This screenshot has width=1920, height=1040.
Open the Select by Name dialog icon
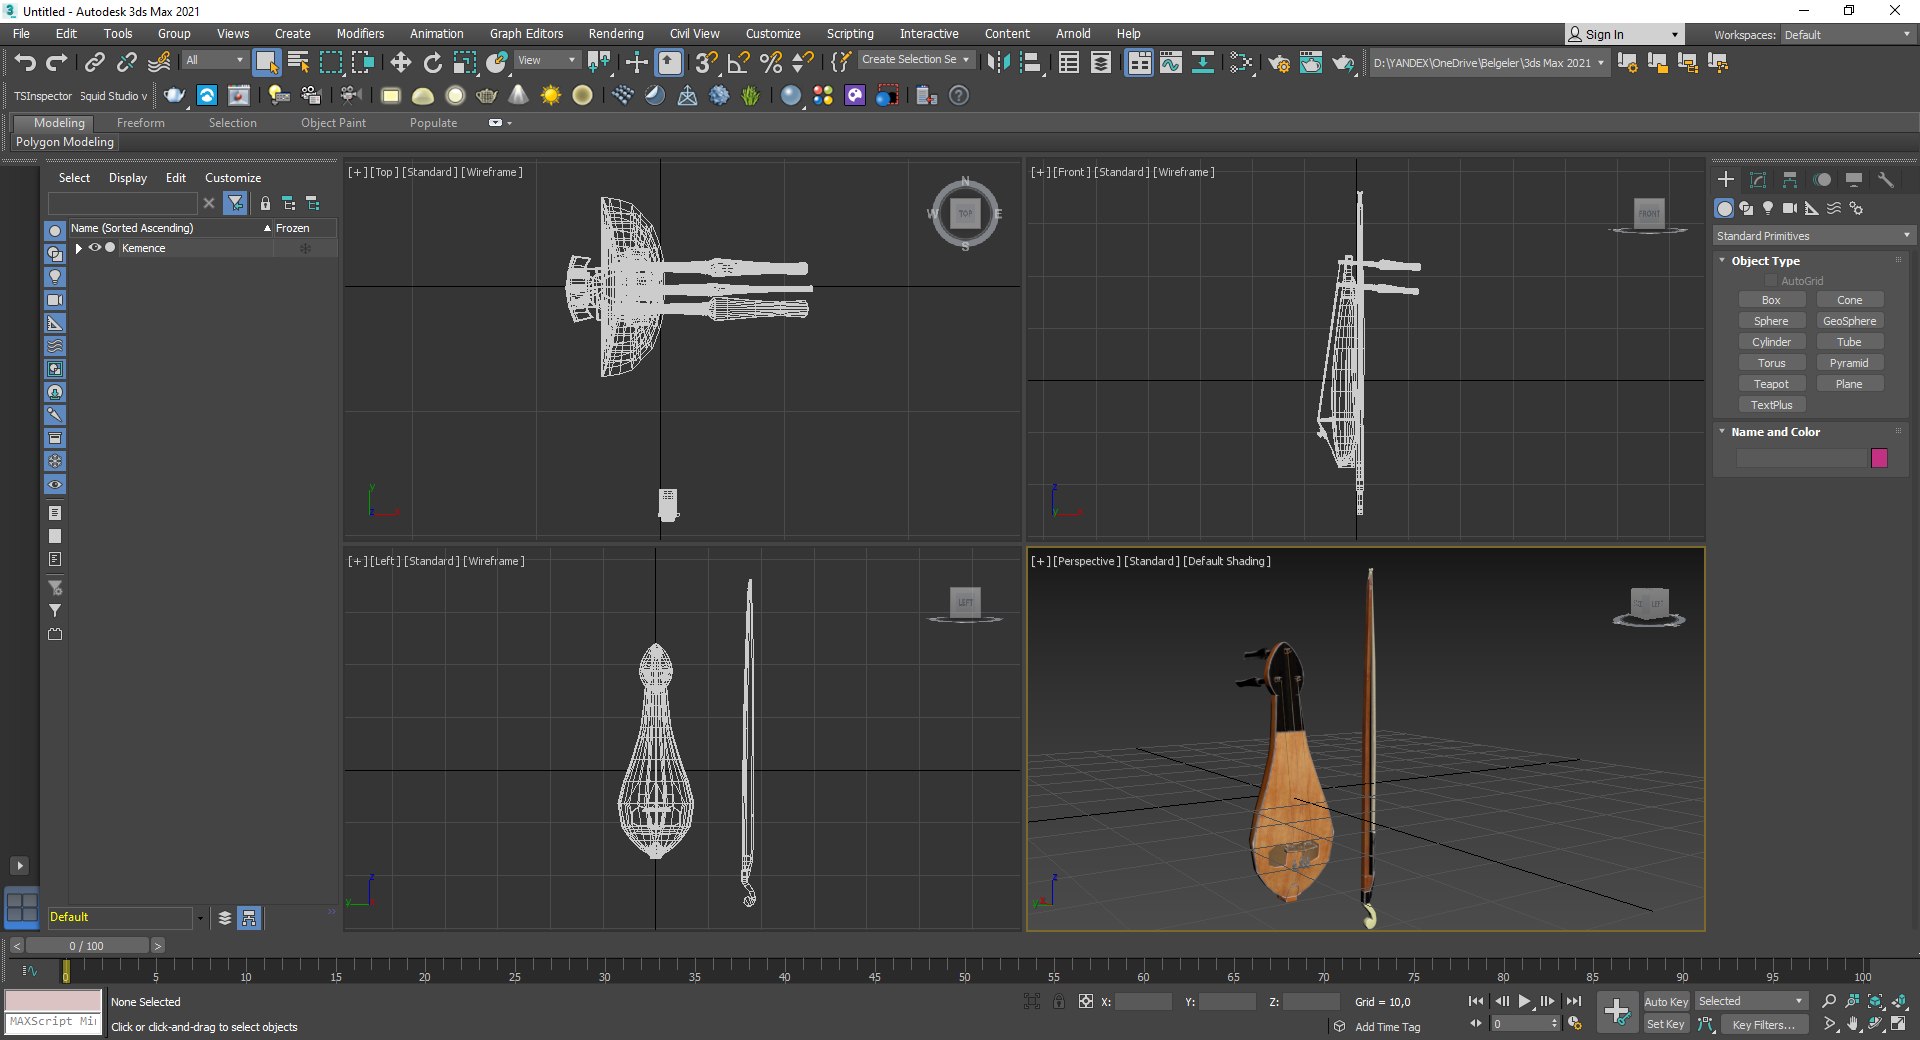tap(298, 62)
